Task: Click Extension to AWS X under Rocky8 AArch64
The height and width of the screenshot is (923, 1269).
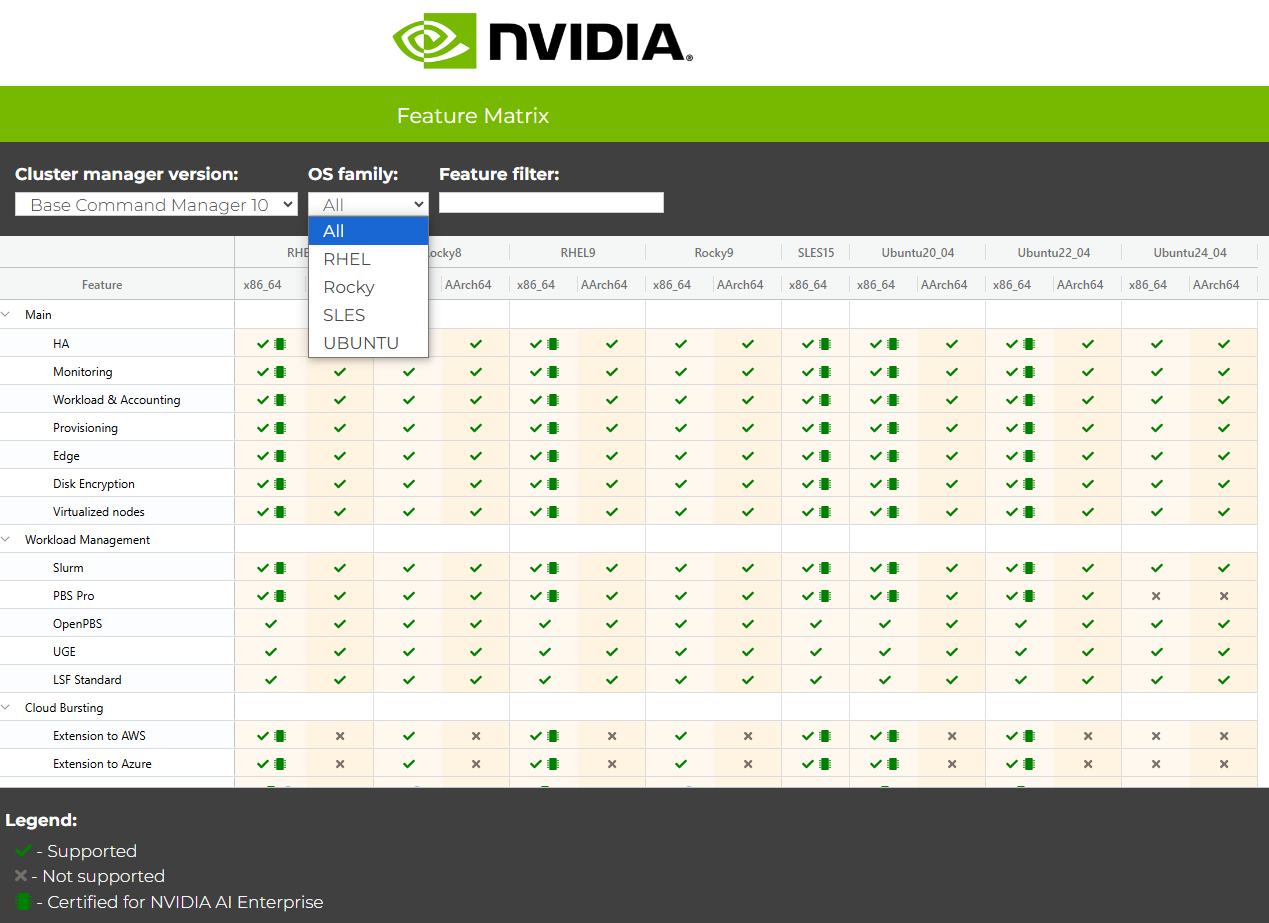Action: 476,735
